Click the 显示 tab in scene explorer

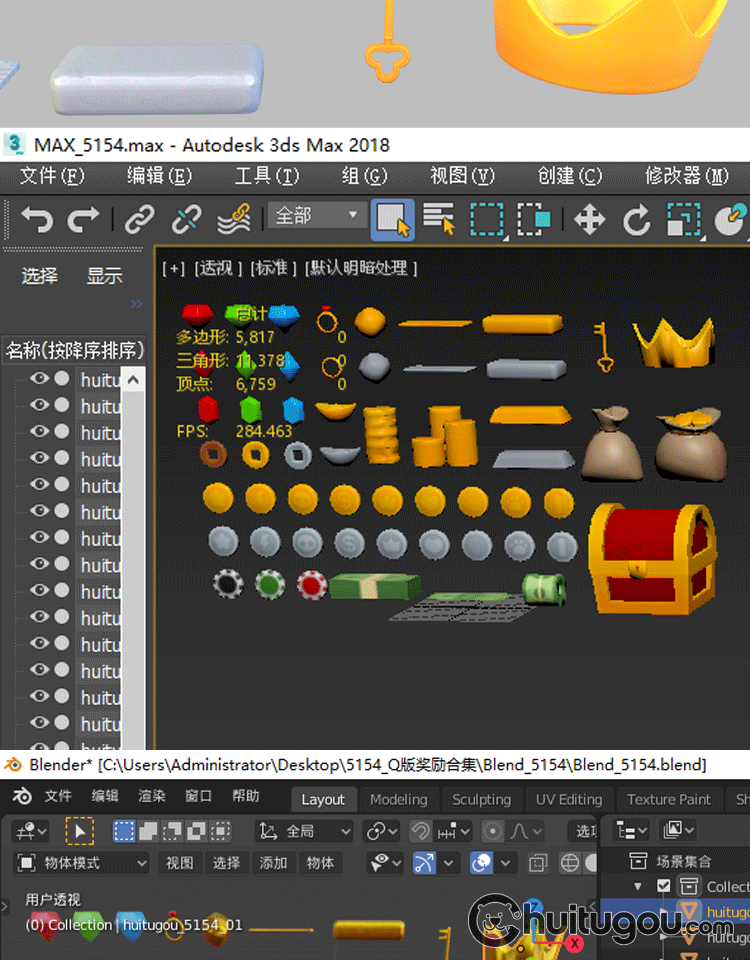104,276
